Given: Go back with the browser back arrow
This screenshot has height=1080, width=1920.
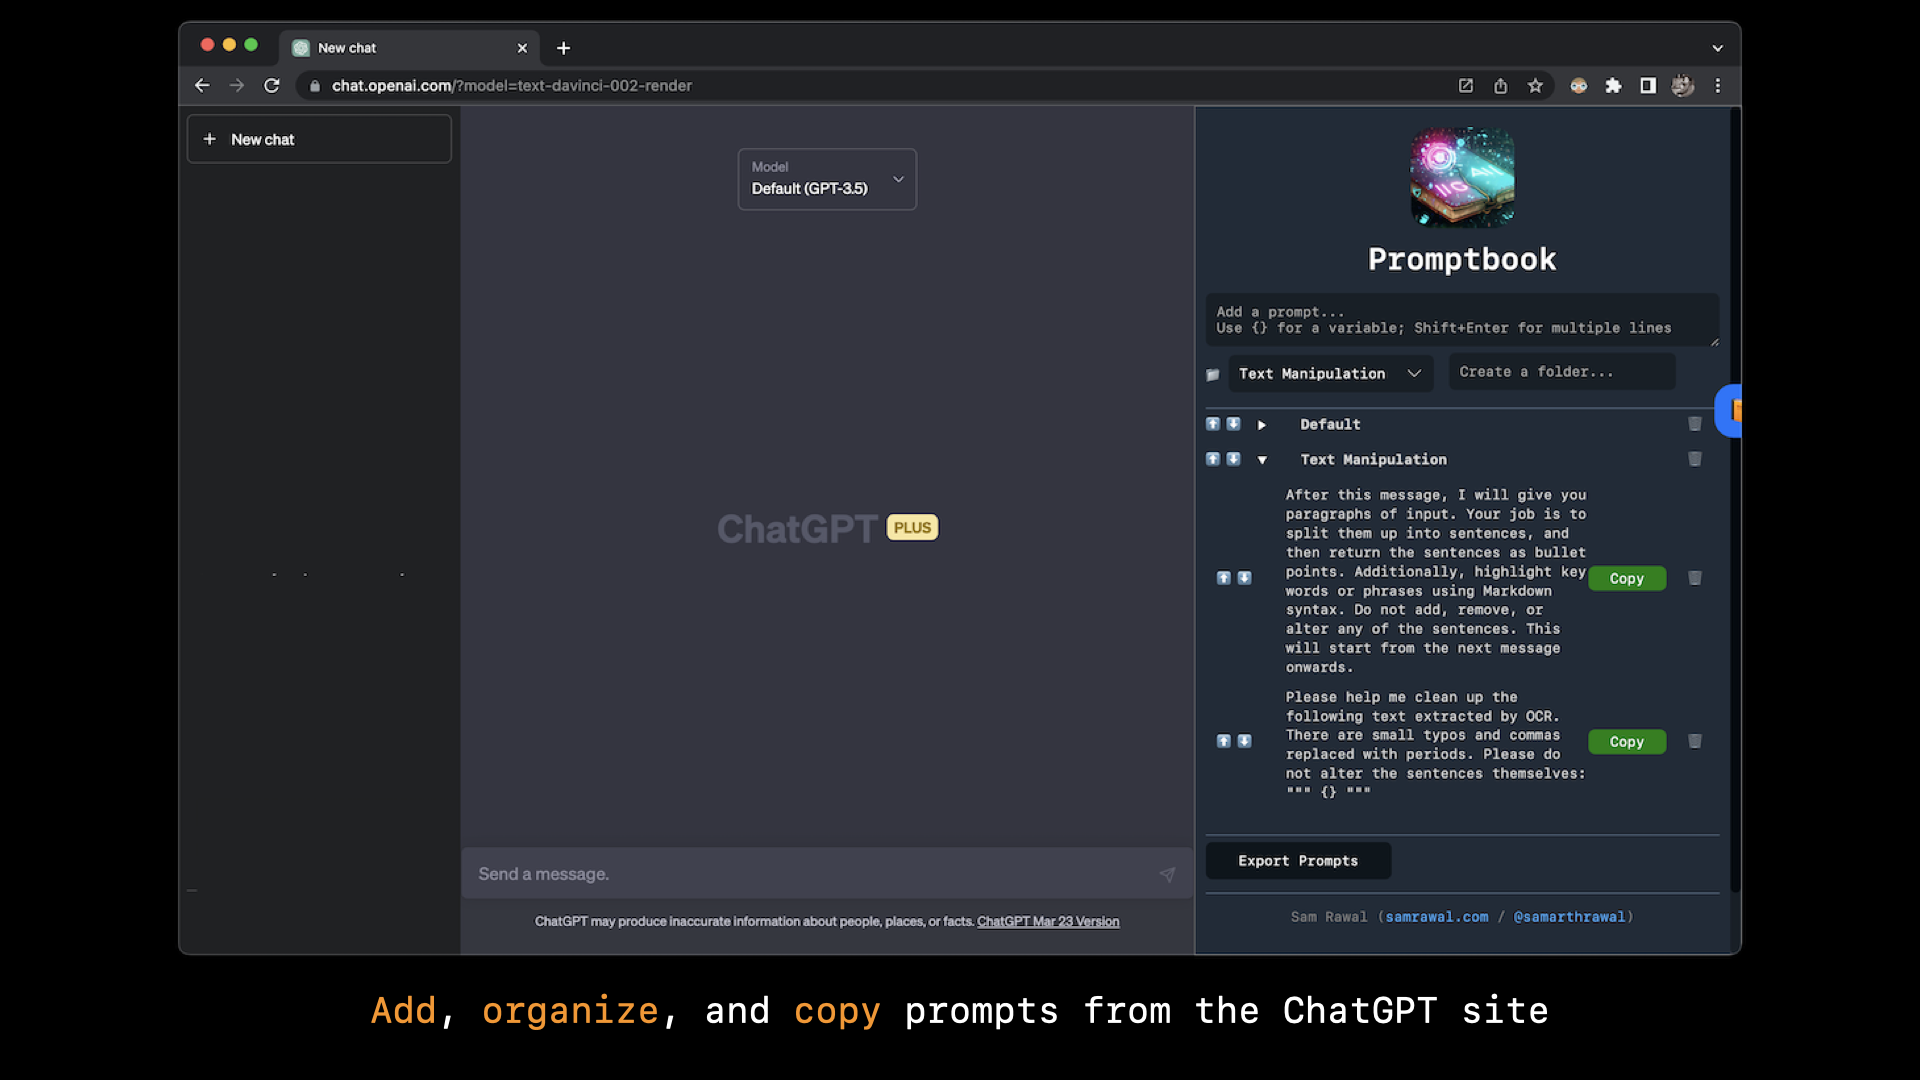Looking at the screenshot, I should point(202,86).
